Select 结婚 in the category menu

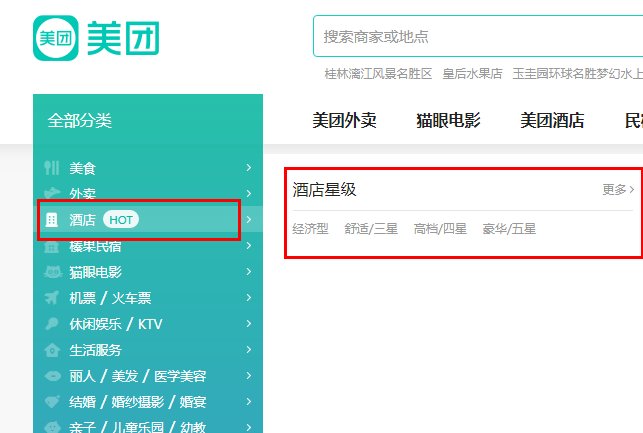pos(82,402)
